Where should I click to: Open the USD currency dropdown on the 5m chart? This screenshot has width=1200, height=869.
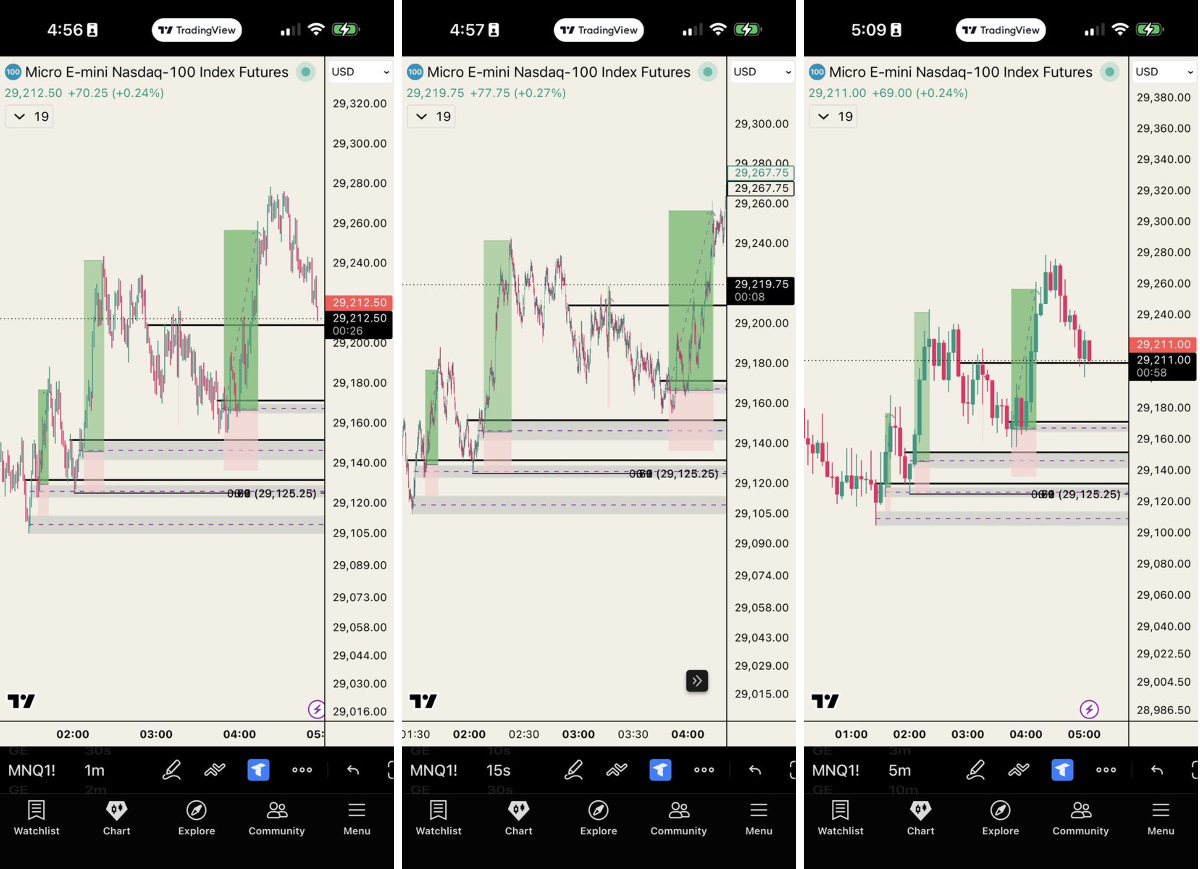tap(1164, 72)
